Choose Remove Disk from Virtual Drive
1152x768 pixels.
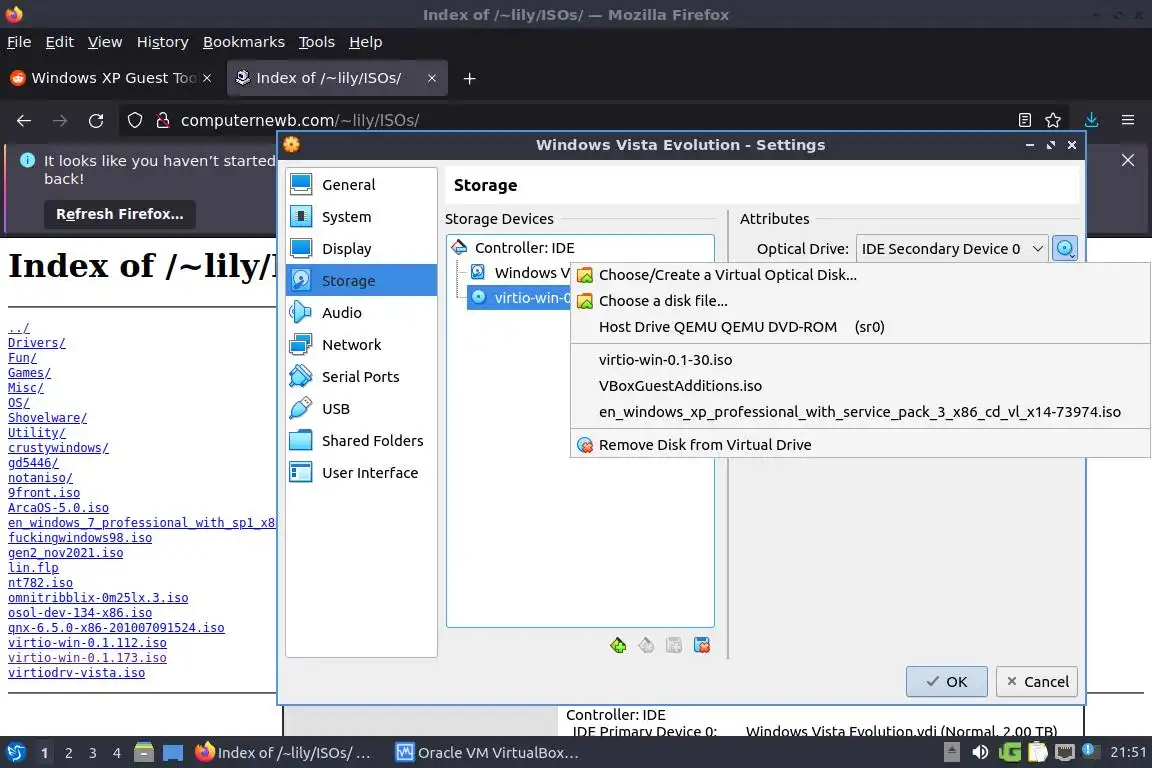coord(860,445)
